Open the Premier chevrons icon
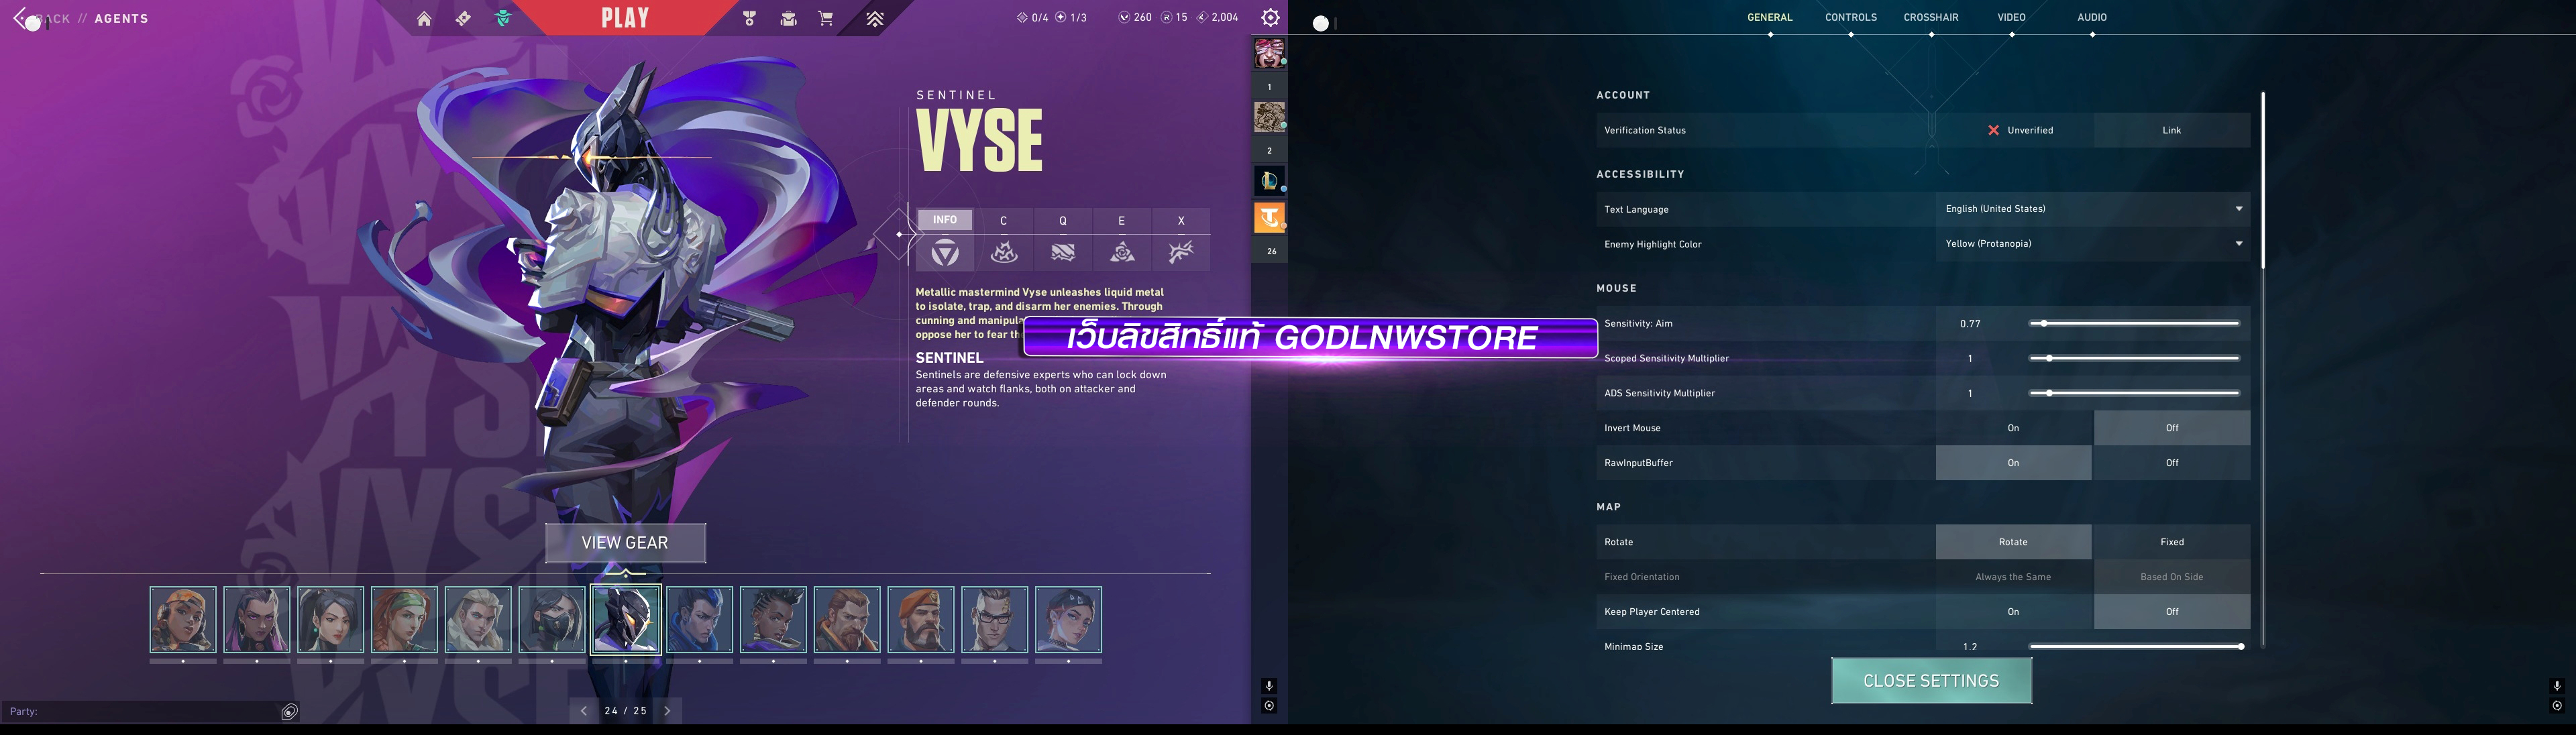Viewport: 2576px width, 735px height. [874, 19]
